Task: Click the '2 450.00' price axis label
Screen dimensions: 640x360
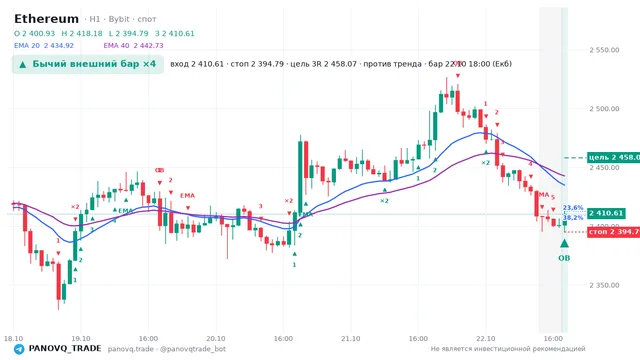Action: pos(604,168)
